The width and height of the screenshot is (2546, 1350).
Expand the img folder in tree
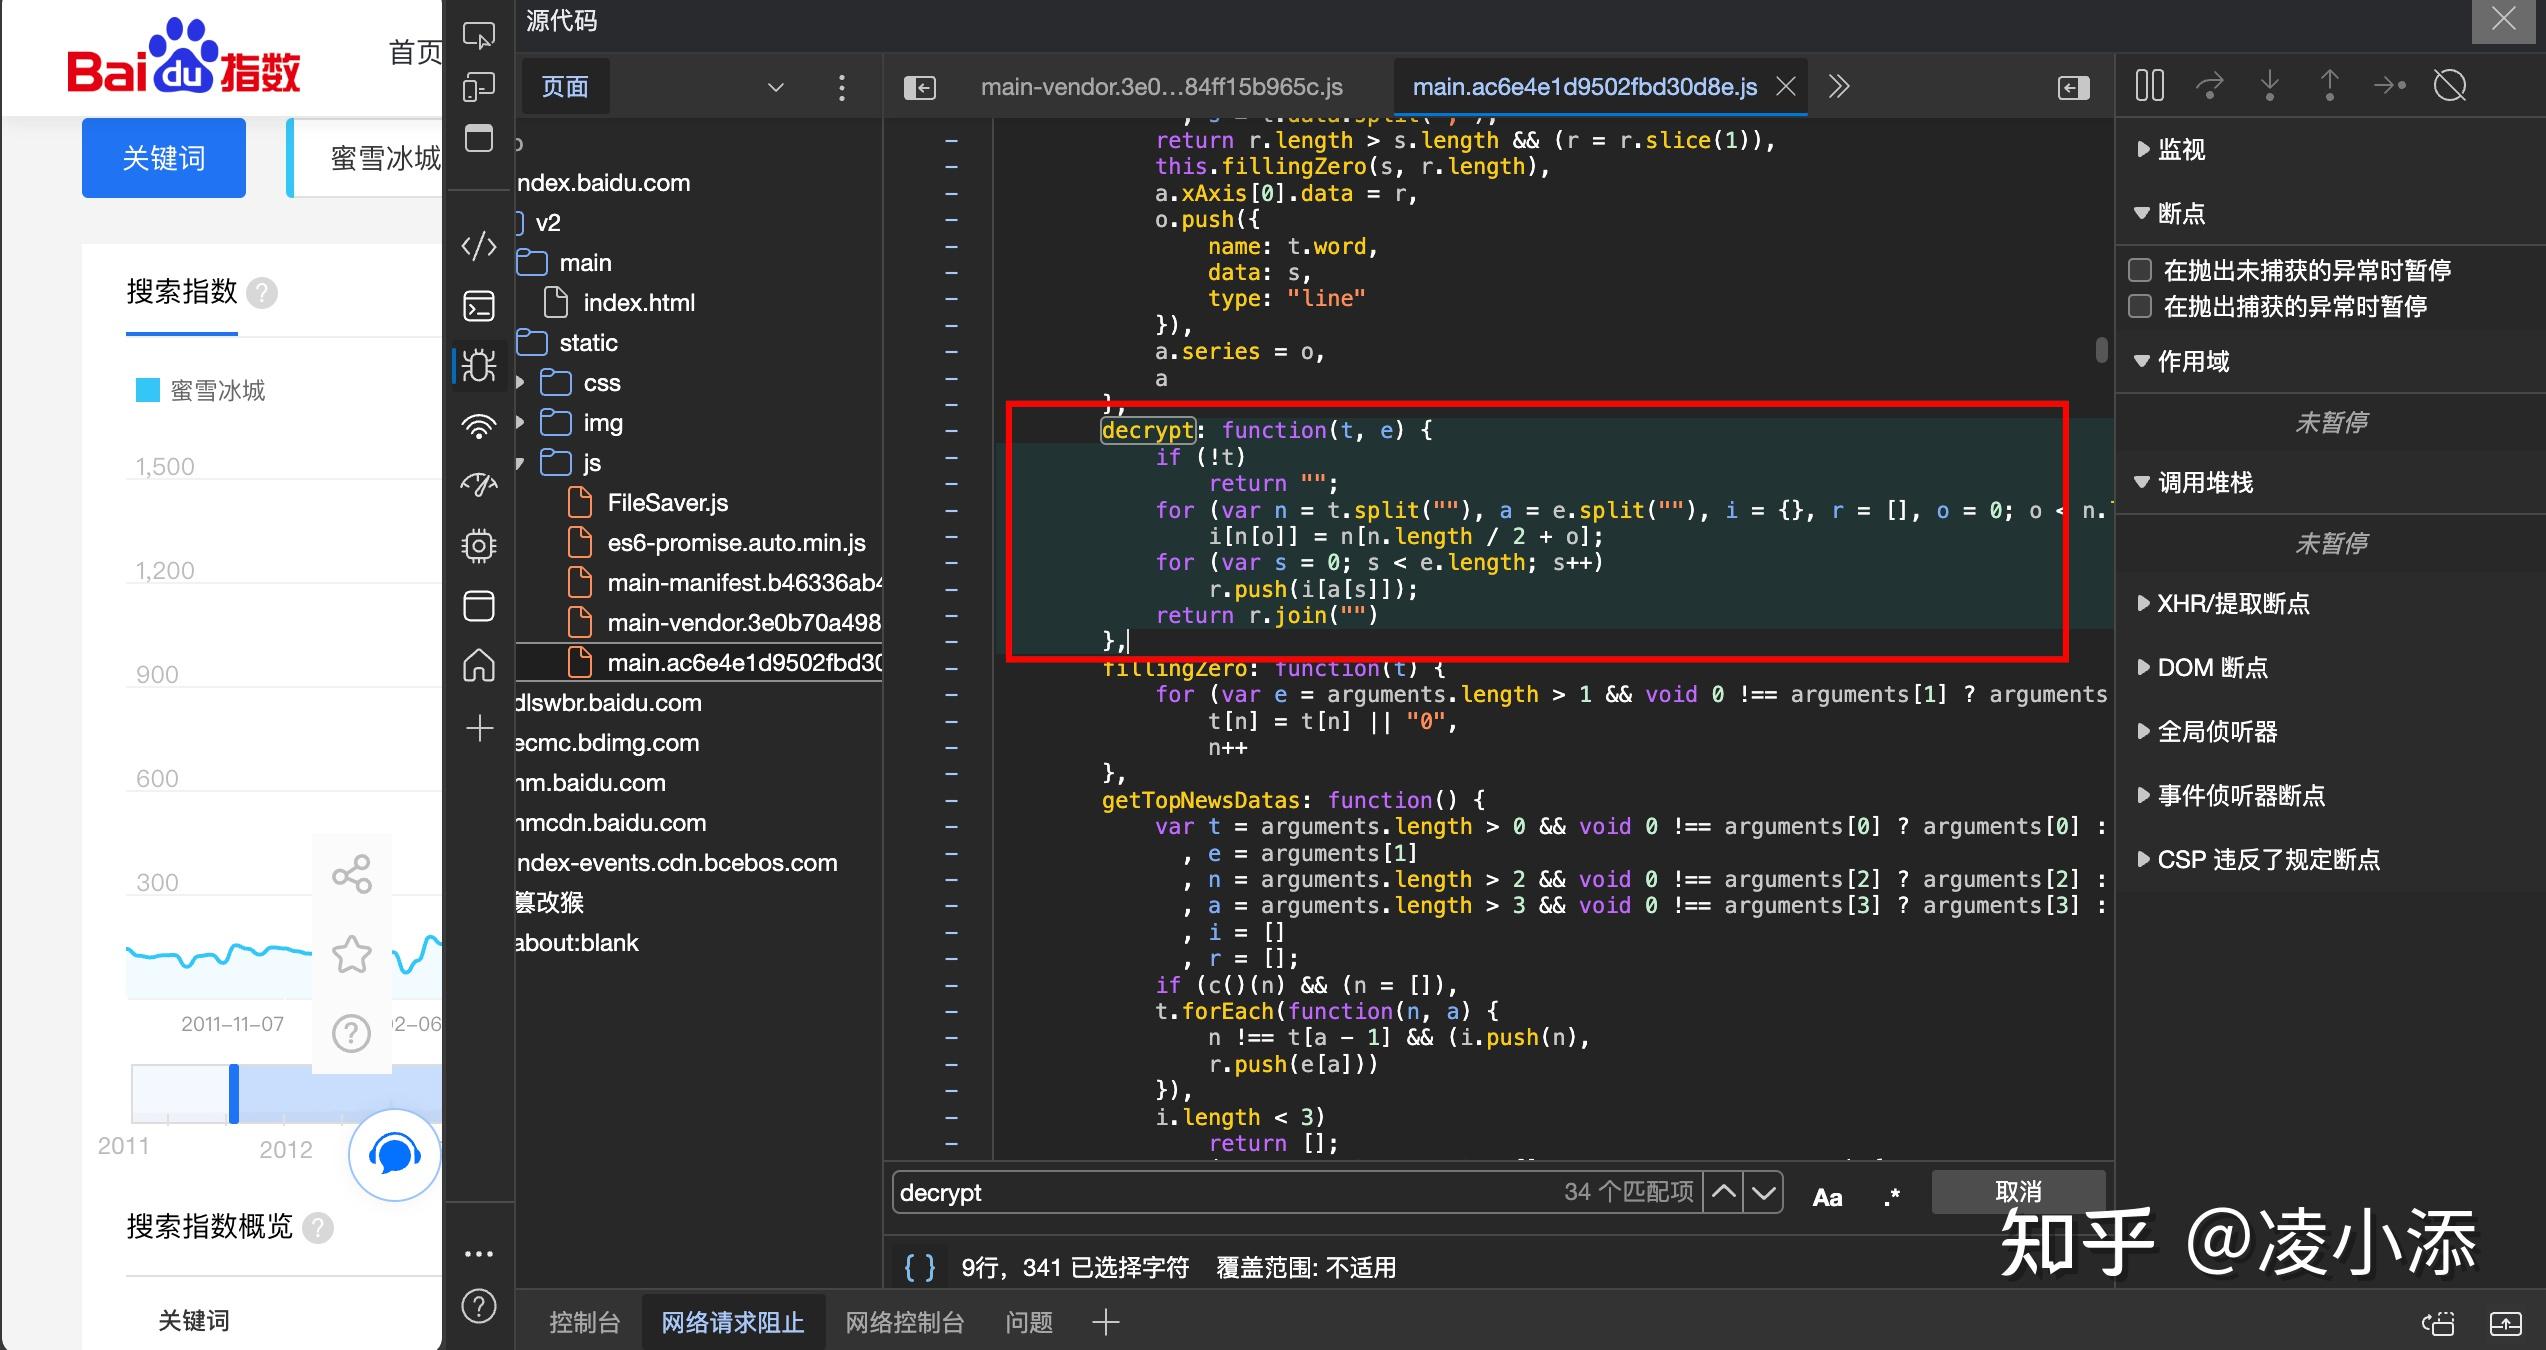click(x=520, y=423)
